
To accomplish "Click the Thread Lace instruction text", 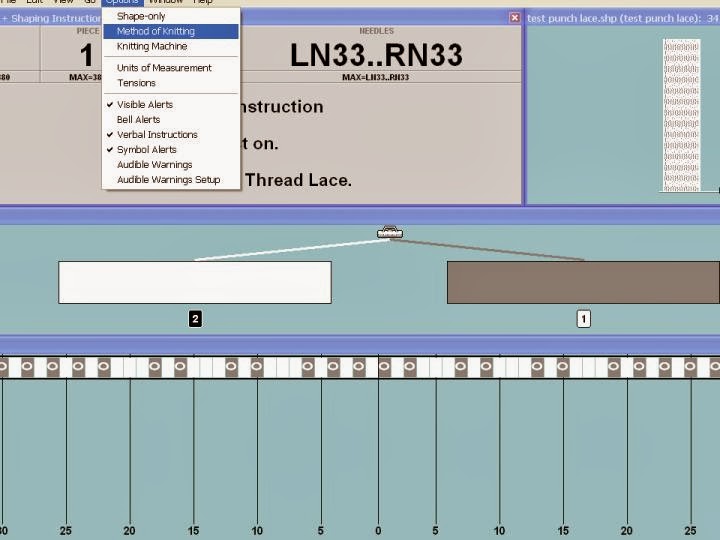I will [x=298, y=180].
